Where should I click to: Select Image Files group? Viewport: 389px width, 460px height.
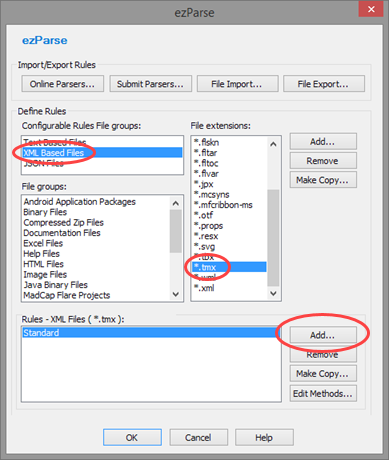pos(96,274)
